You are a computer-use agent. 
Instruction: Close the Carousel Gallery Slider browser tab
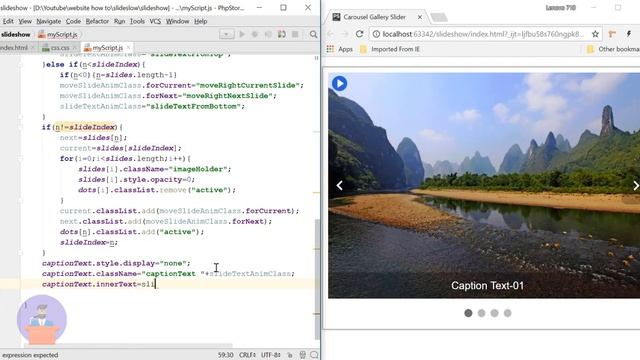(420, 17)
